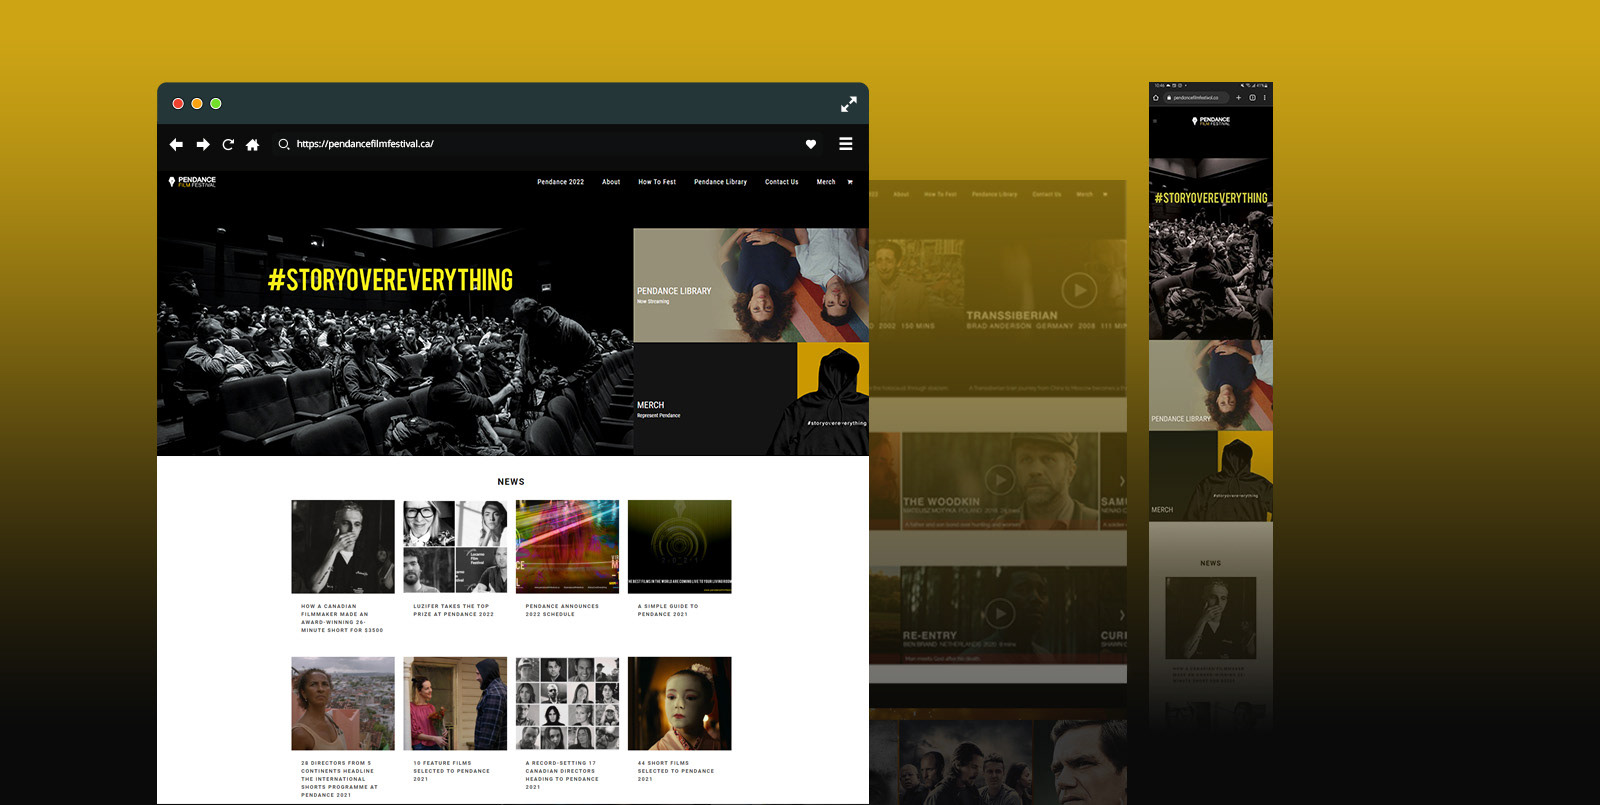Open the mobile site hamburger menu
Screen dimensions: 1600x805
click(1155, 121)
